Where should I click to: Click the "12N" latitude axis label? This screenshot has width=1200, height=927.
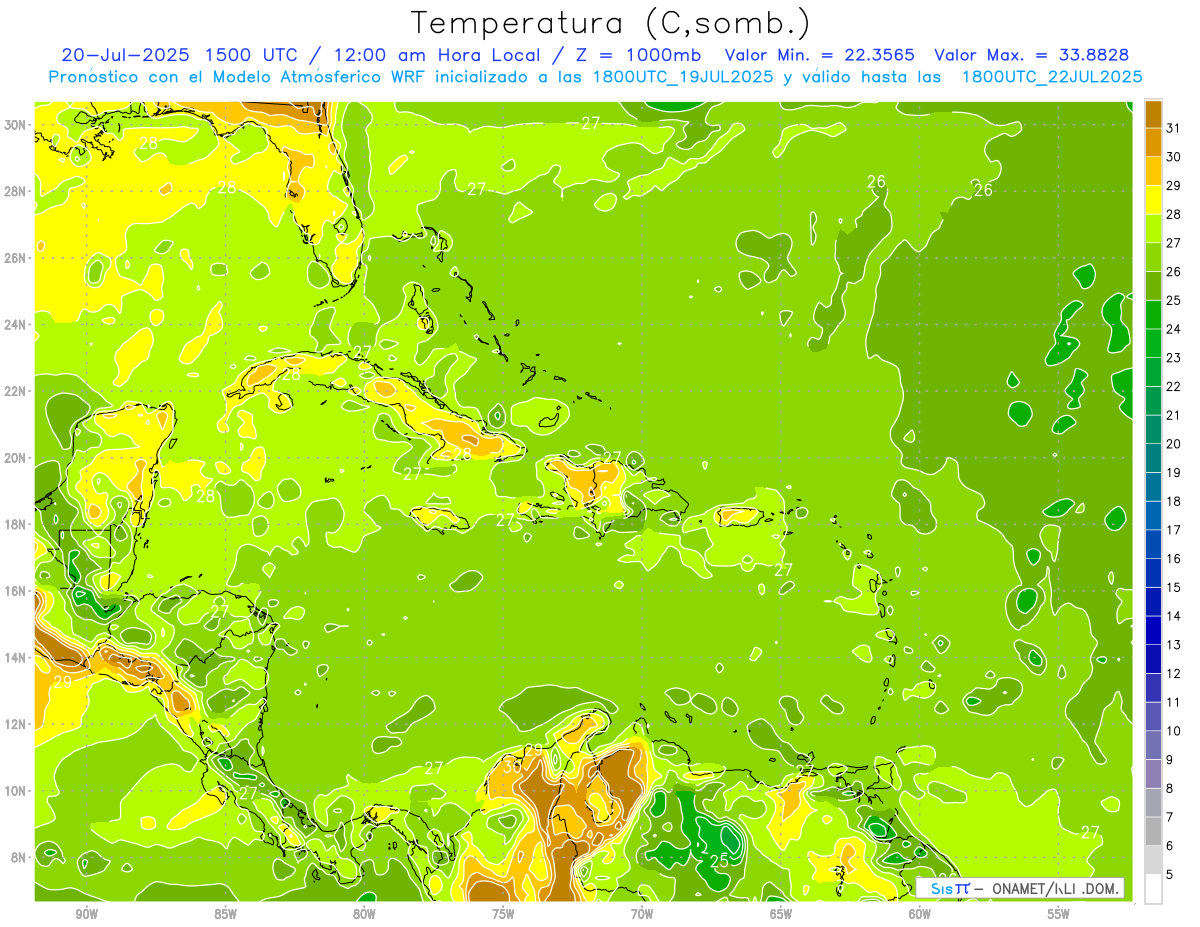[x=15, y=724]
